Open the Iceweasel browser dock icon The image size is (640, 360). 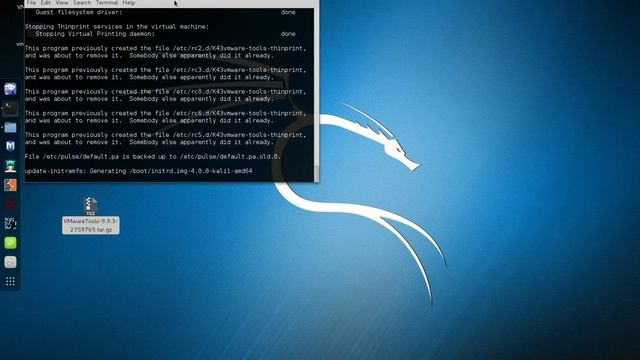click(x=10, y=89)
